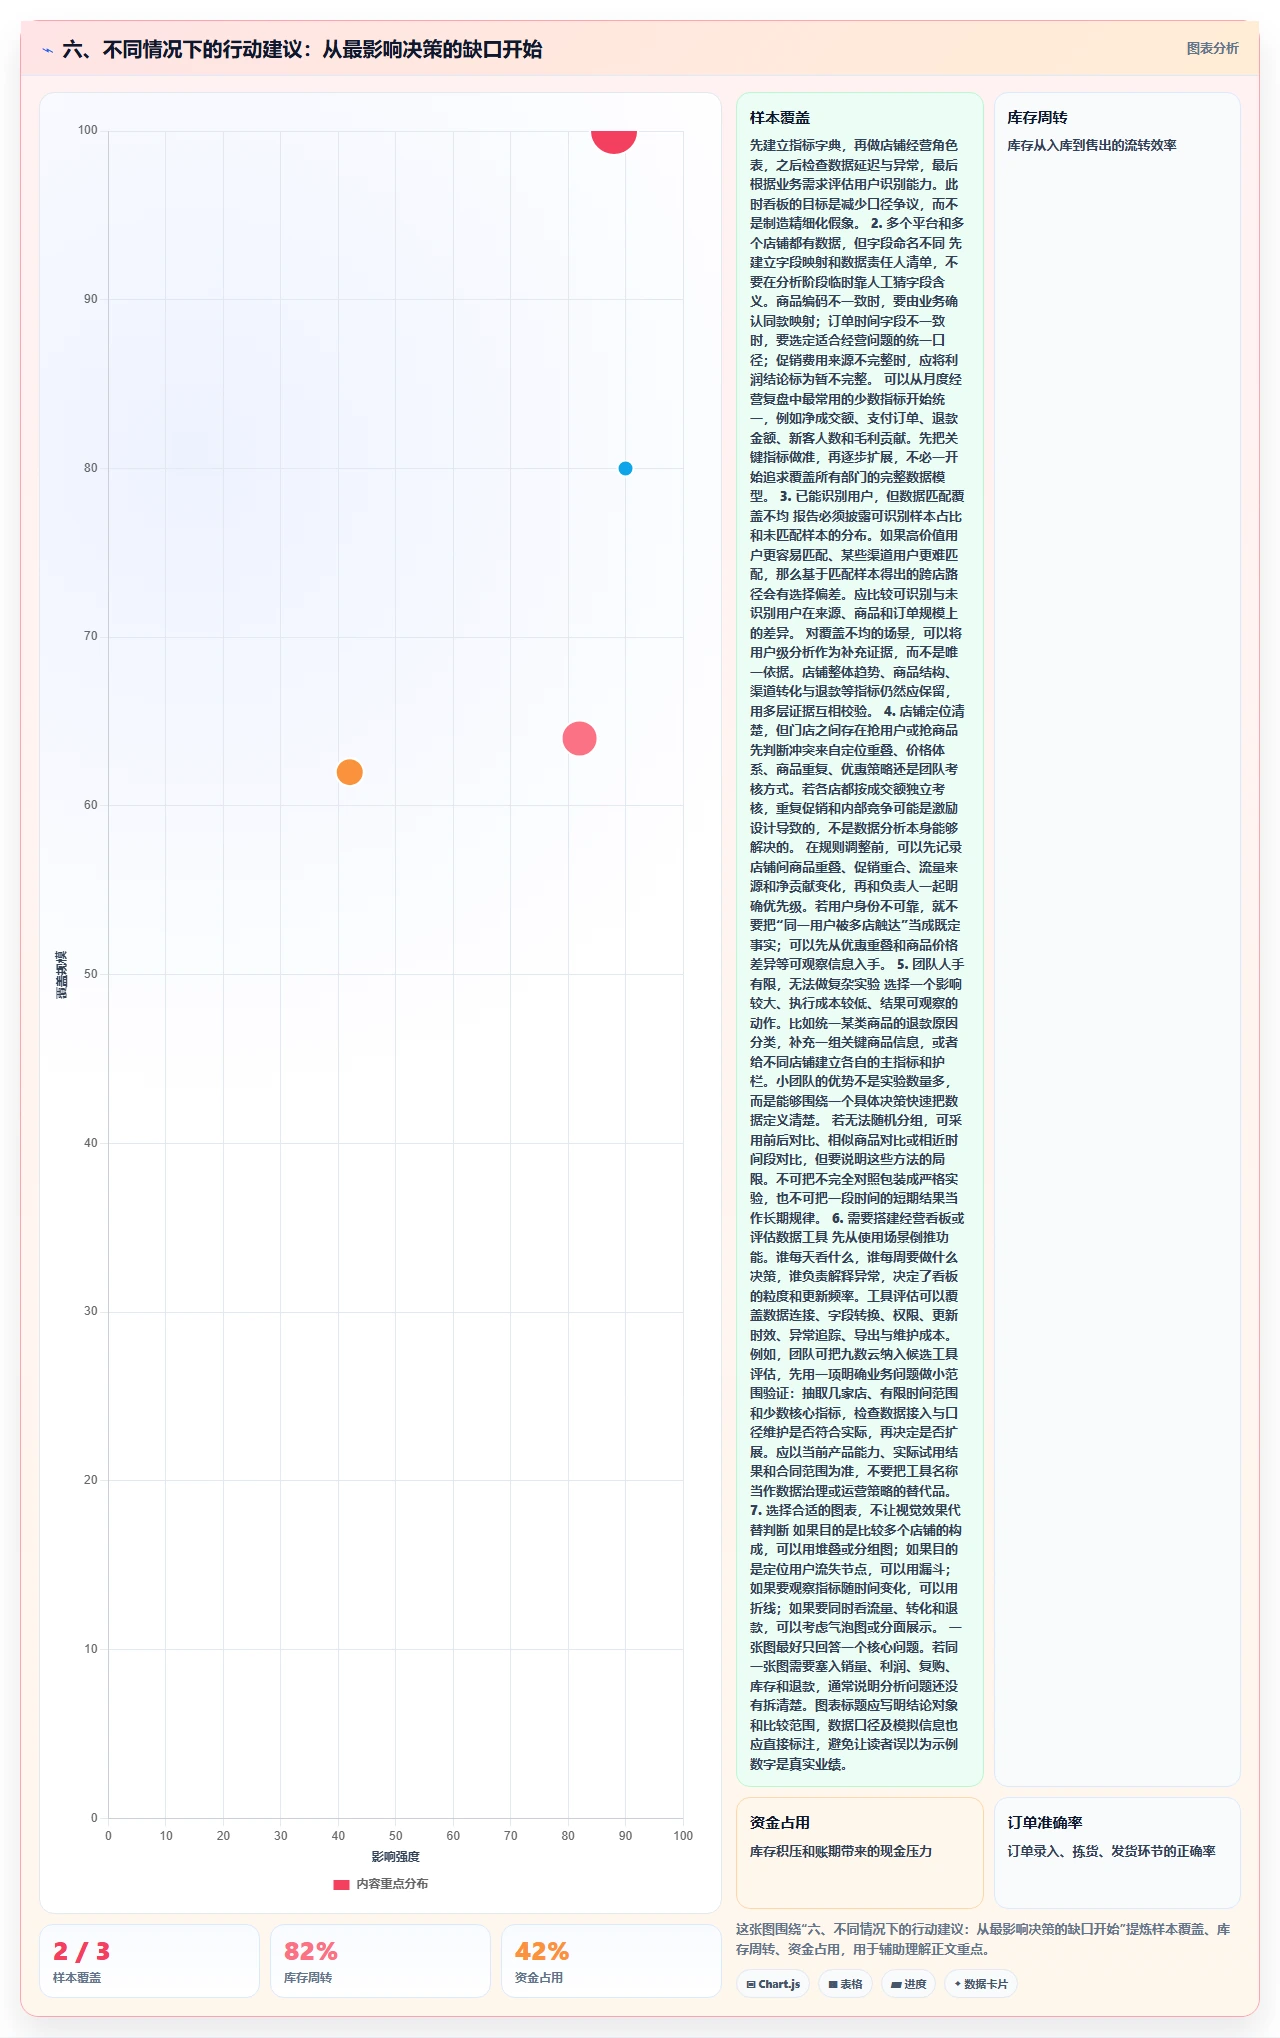The width and height of the screenshot is (1280, 2038).
Task: Click the Chart.js tag chip
Action: (773, 1984)
